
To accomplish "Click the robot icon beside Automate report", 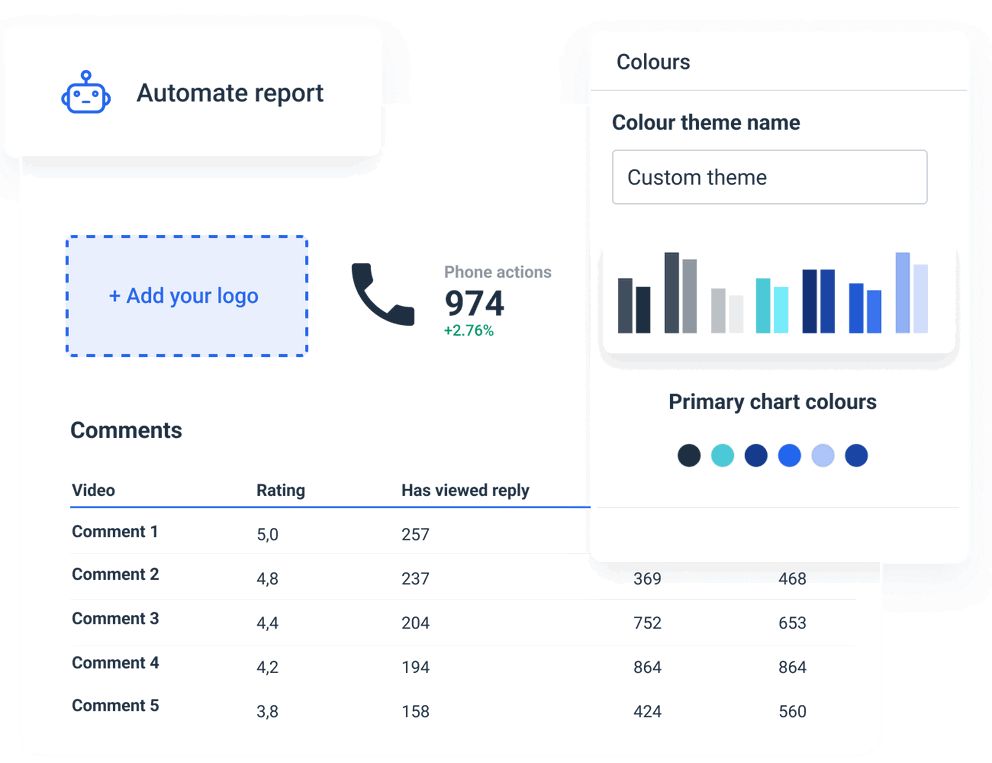I will (86, 92).
